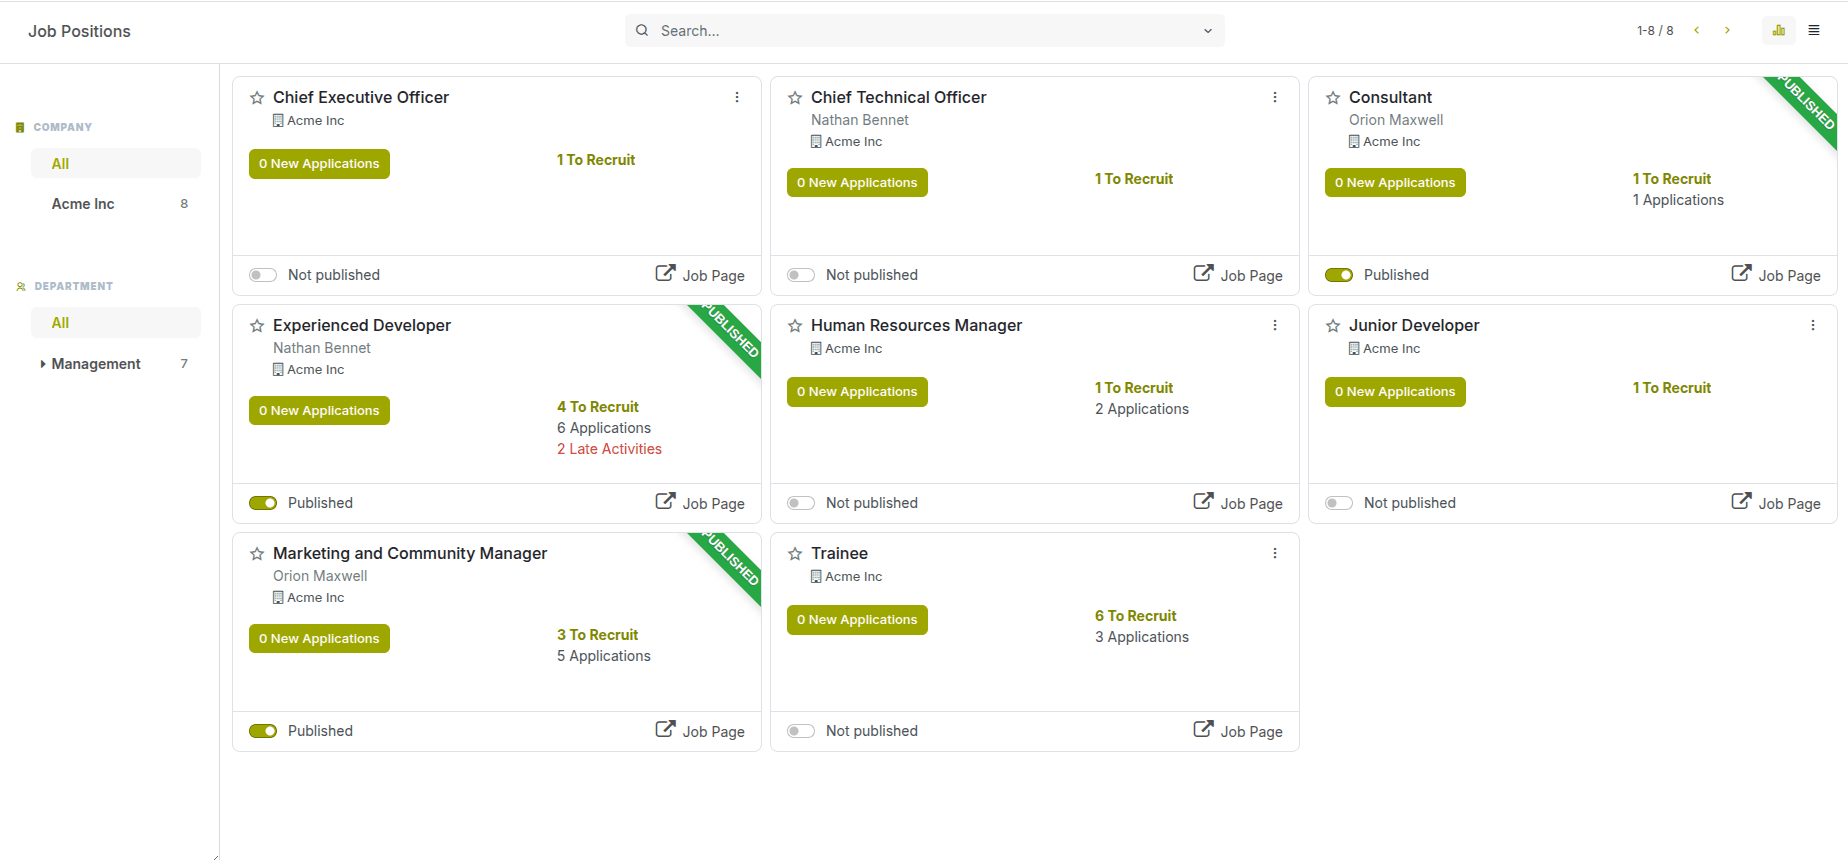
Task: Open kebab dropdown on Human Resources Manager card
Action: pyautogui.click(x=1275, y=326)
